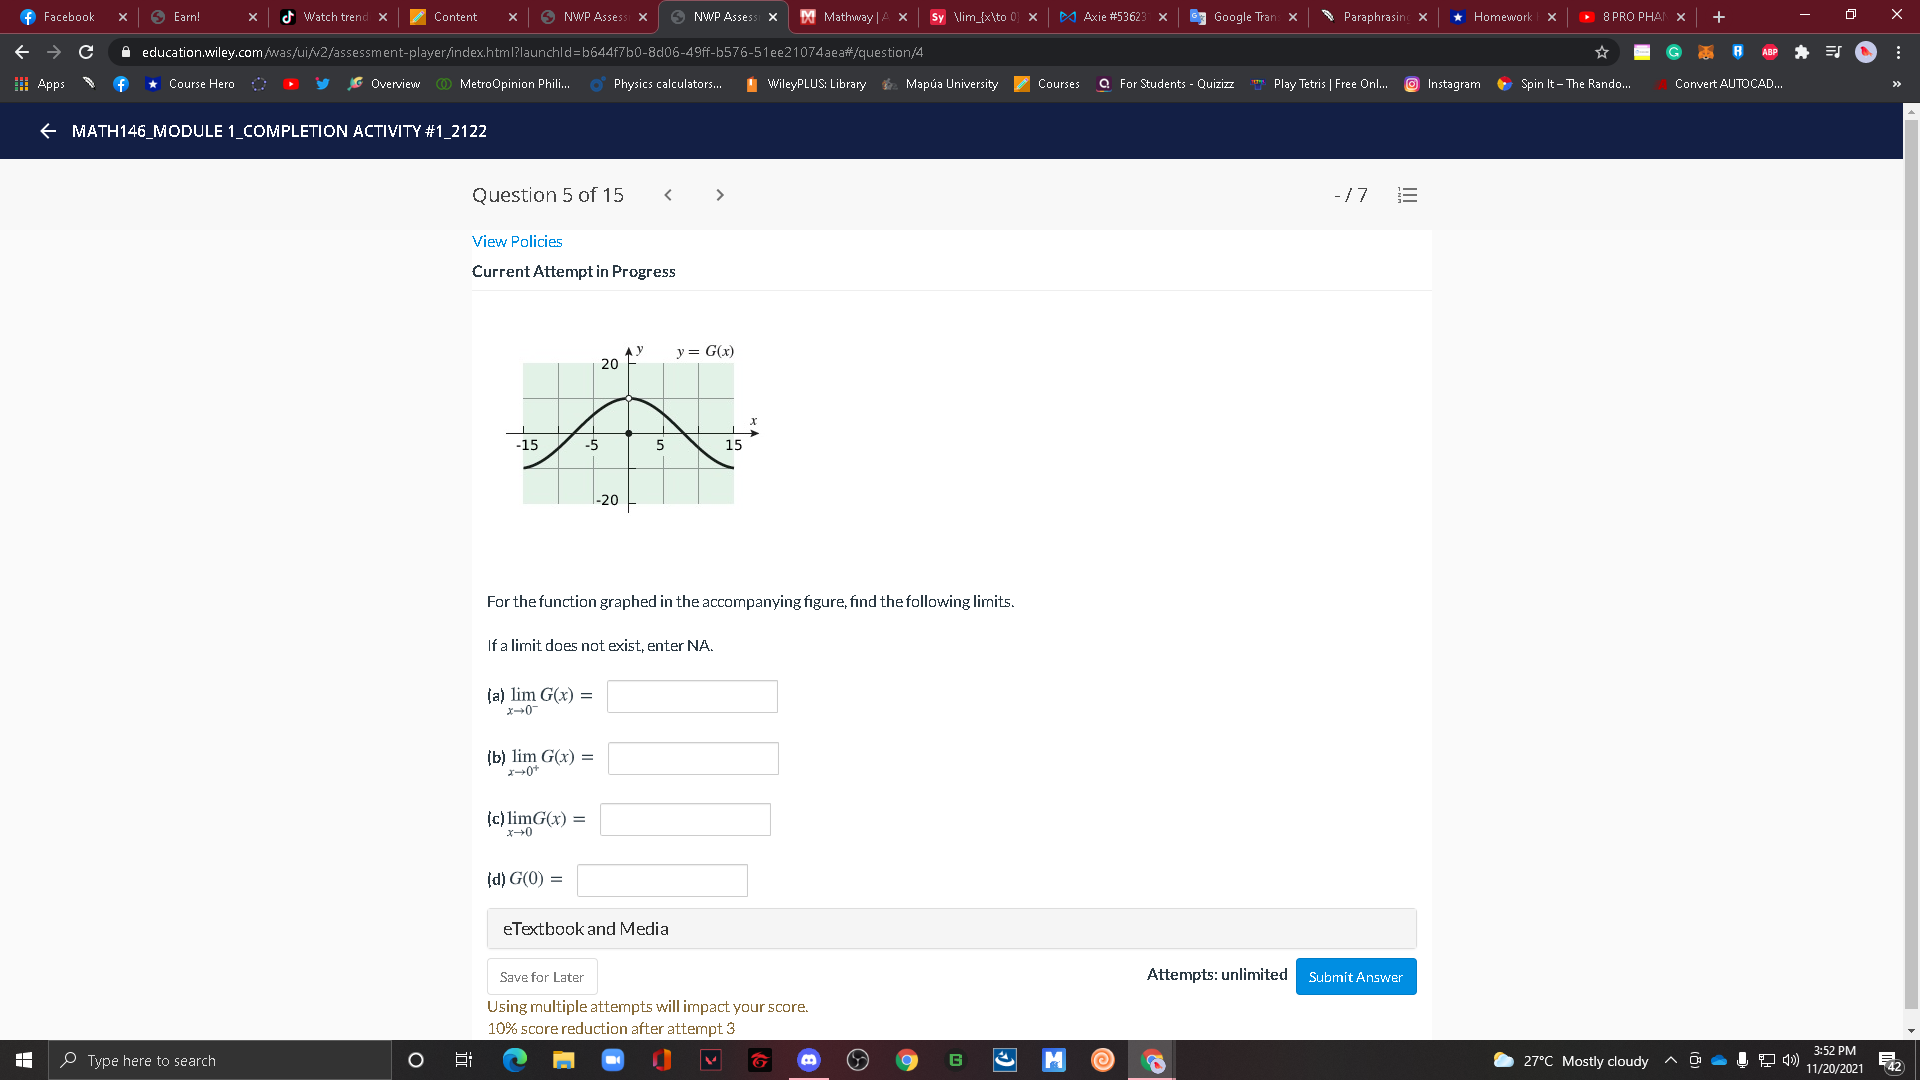Expand the bookmarks overflow double chevron
1920x1080 pixels.
[x=1896, y=84]
